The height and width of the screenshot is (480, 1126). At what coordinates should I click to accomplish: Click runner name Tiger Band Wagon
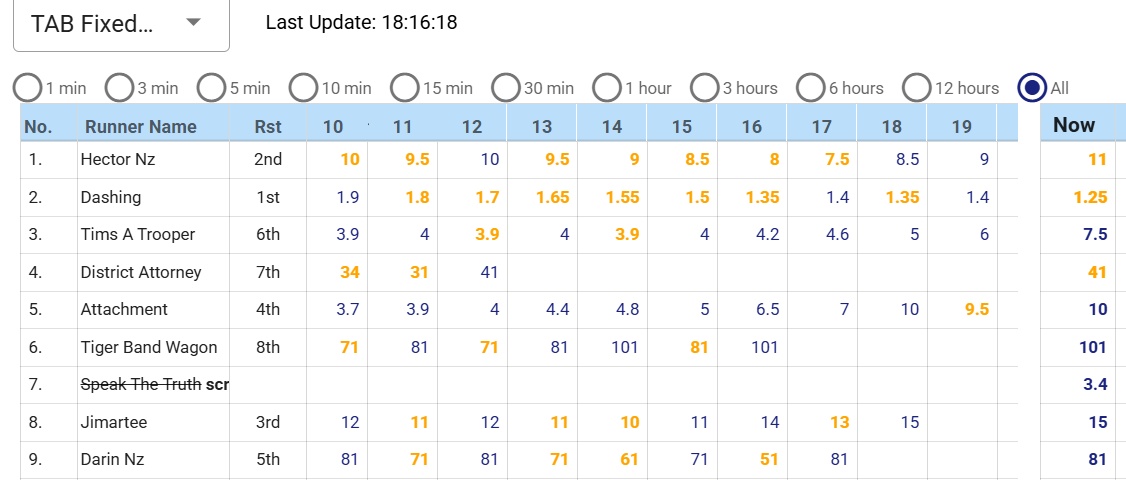click(x=149, y=347)
